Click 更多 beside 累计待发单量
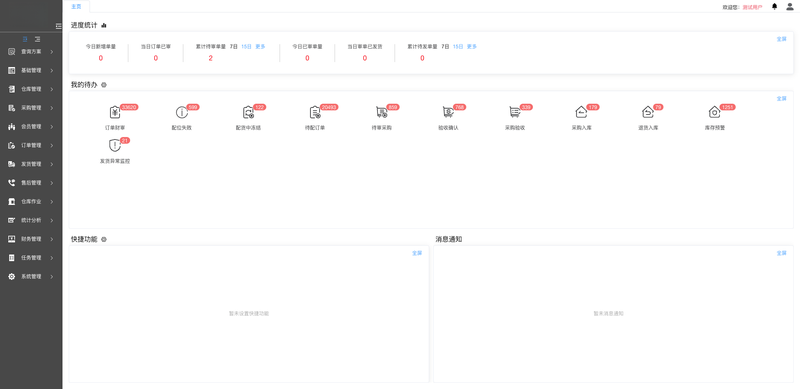Image resolution: width=800 pixels, height=389 pixels. click(x=472, y=46)
